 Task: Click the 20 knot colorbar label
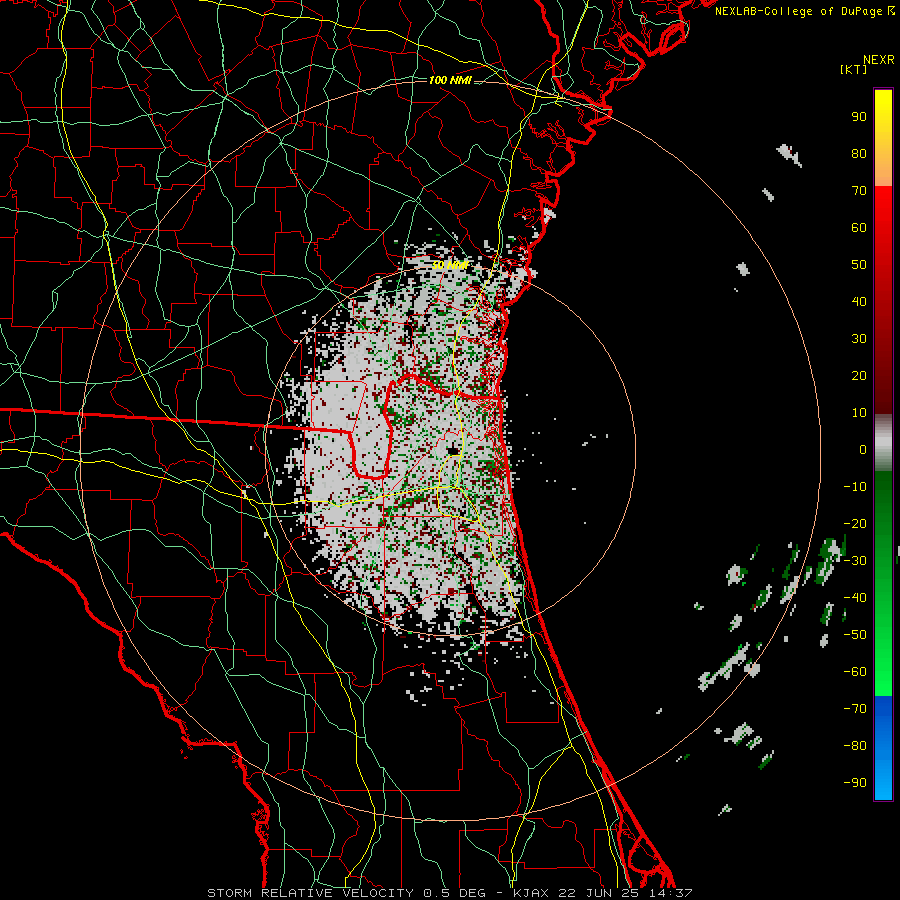click(x=859, y=376)
